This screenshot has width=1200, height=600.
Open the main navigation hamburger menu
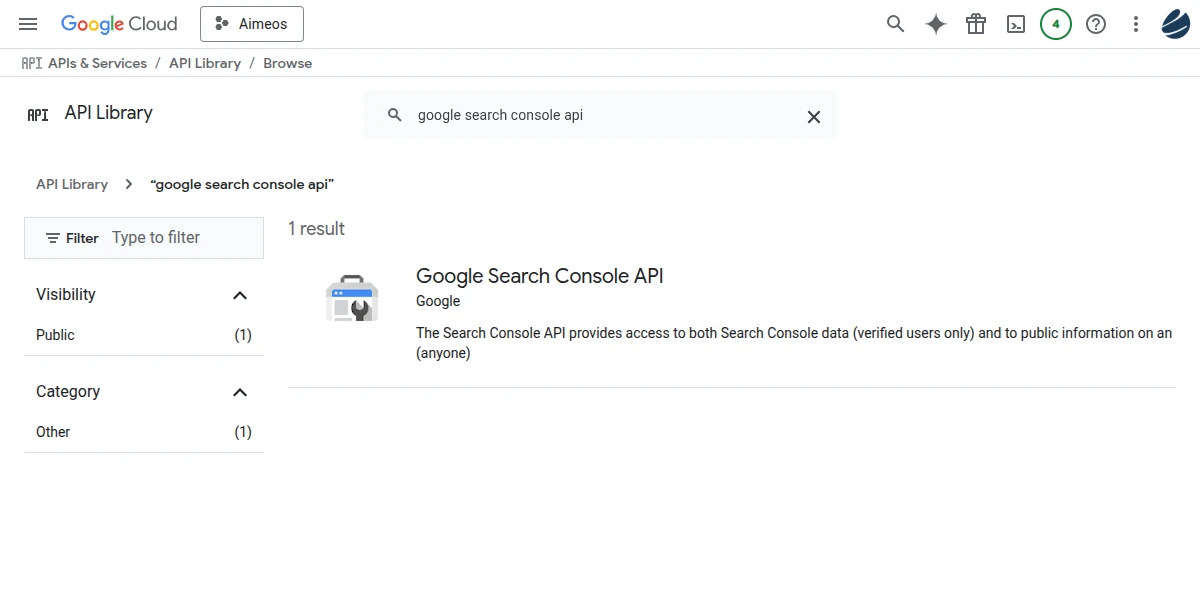[x=28, y=24]
